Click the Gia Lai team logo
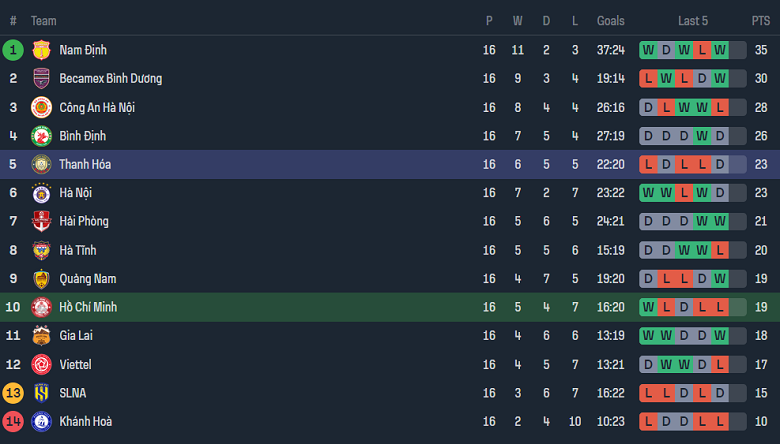 (x=41, y=336)
